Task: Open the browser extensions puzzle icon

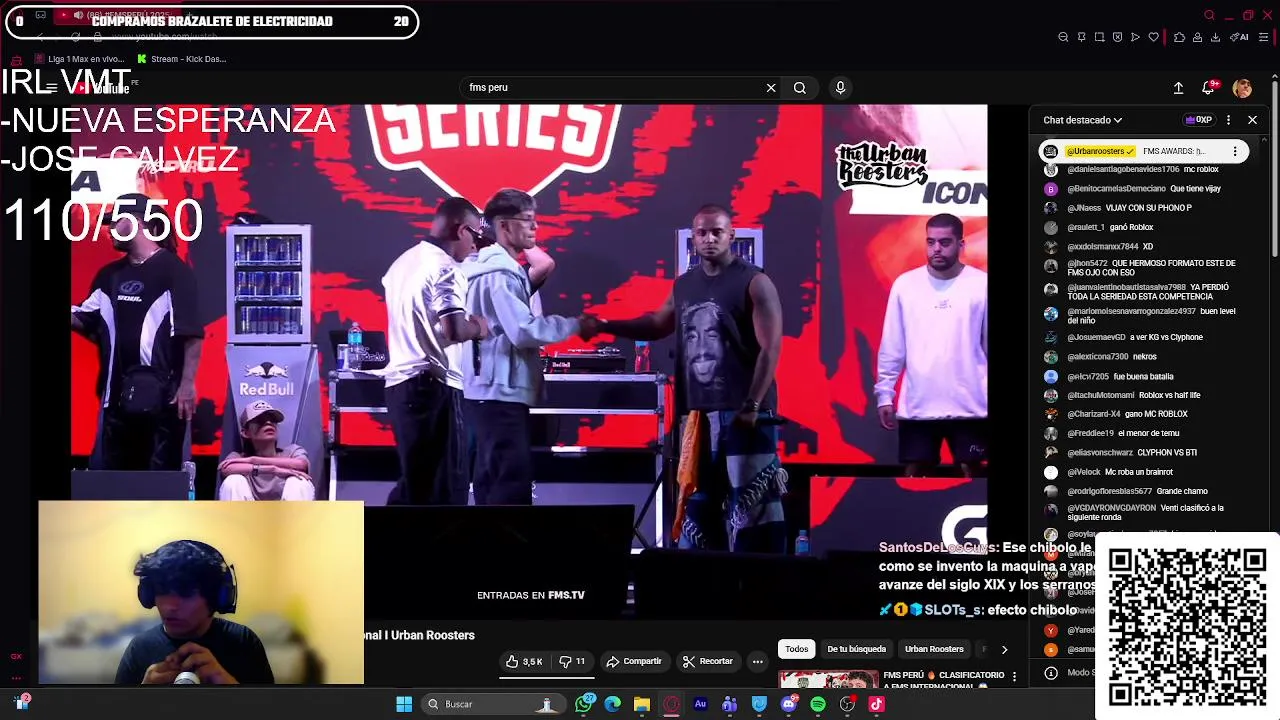Action: pyautogui.click(x=1179, y=37)
